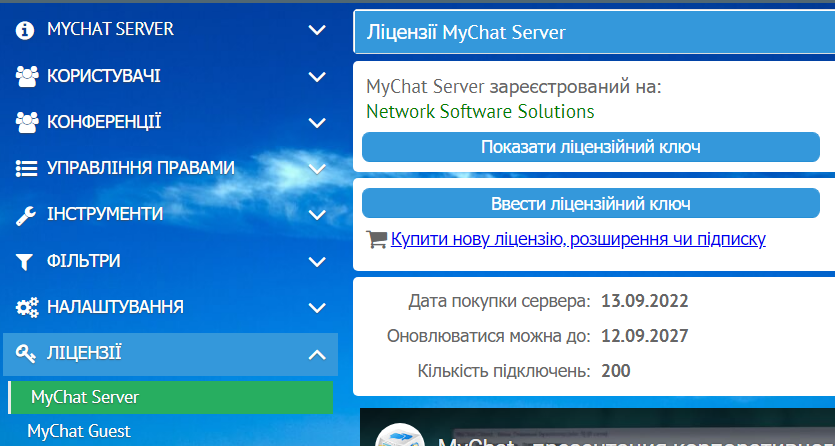Screen dimensions: 835x446
Task: Click the list icon beside УПРАВЛІННЯ ПРАВАМИ
Action: [x=26, y=169]
